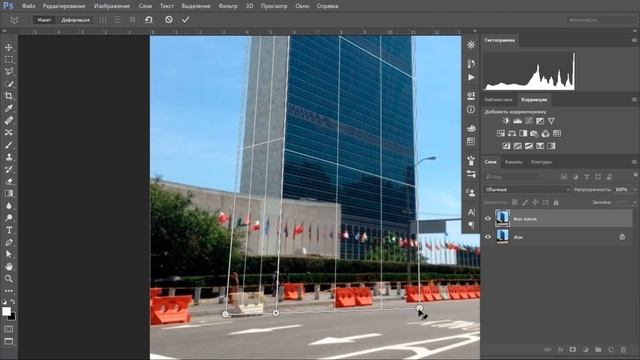The image size is (640, 360).
Task: Toggle pixel layer filter in Layers panel
Action: (564, 177)
